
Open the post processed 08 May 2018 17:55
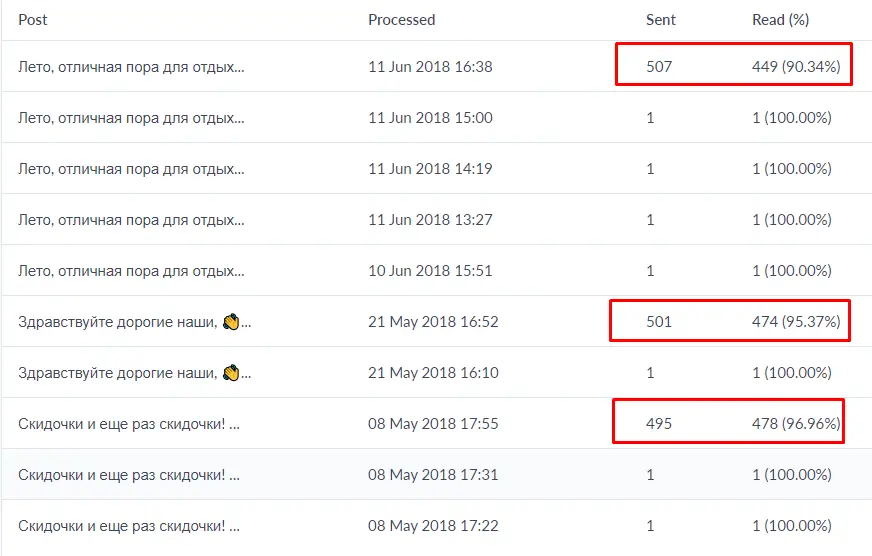(129, 424)
